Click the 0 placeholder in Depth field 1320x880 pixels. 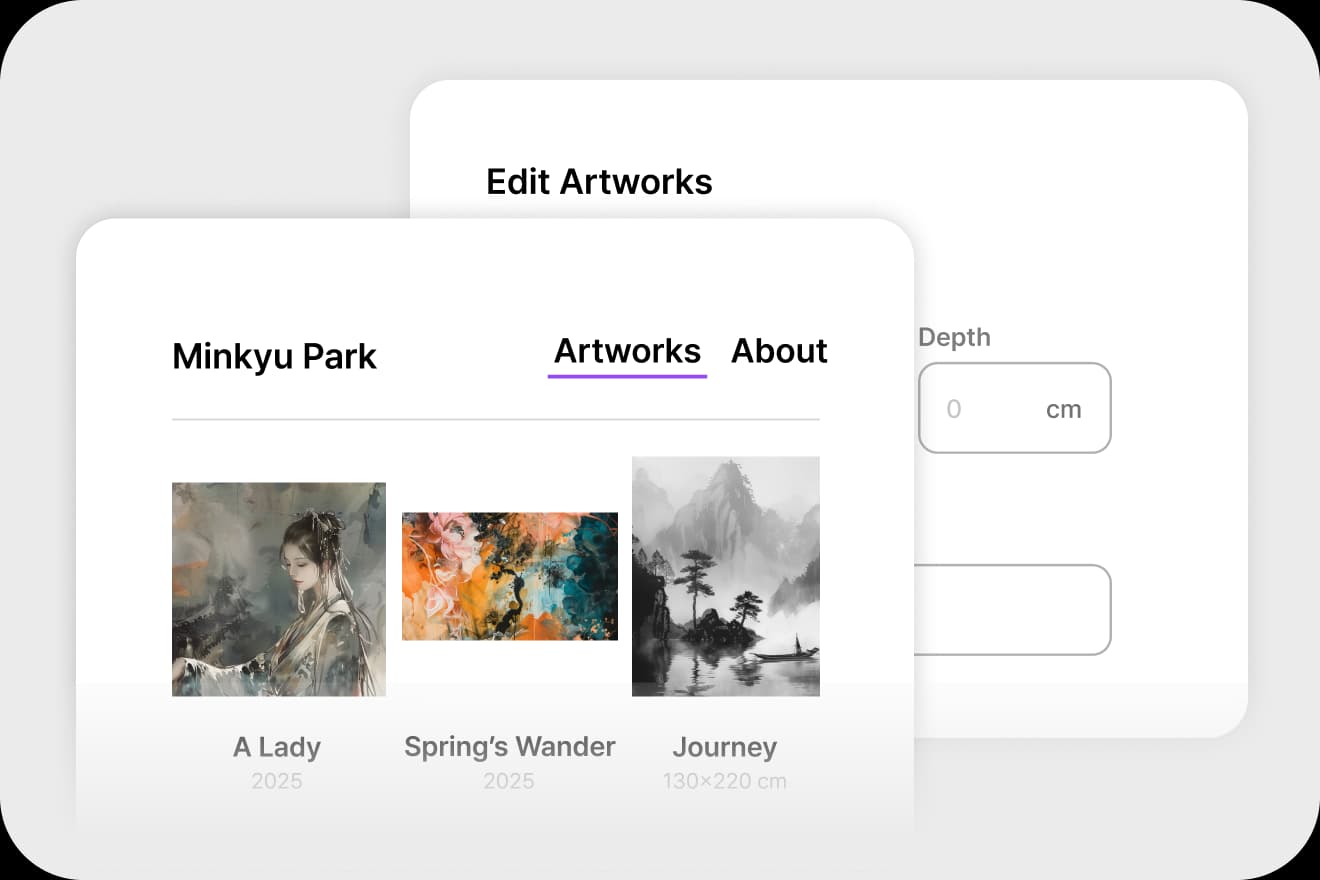pos(953,409)
